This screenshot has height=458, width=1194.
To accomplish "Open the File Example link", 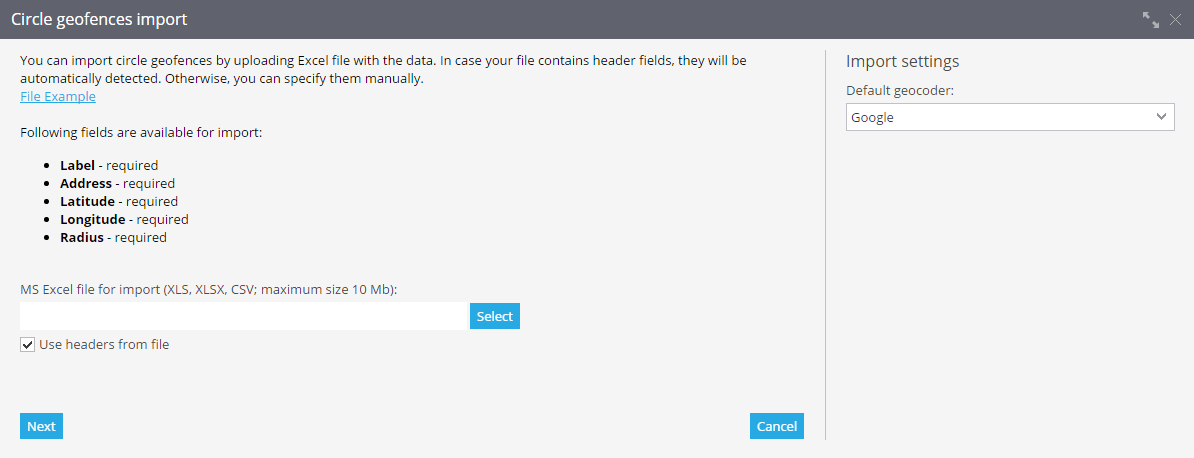I will pos(58,97).
